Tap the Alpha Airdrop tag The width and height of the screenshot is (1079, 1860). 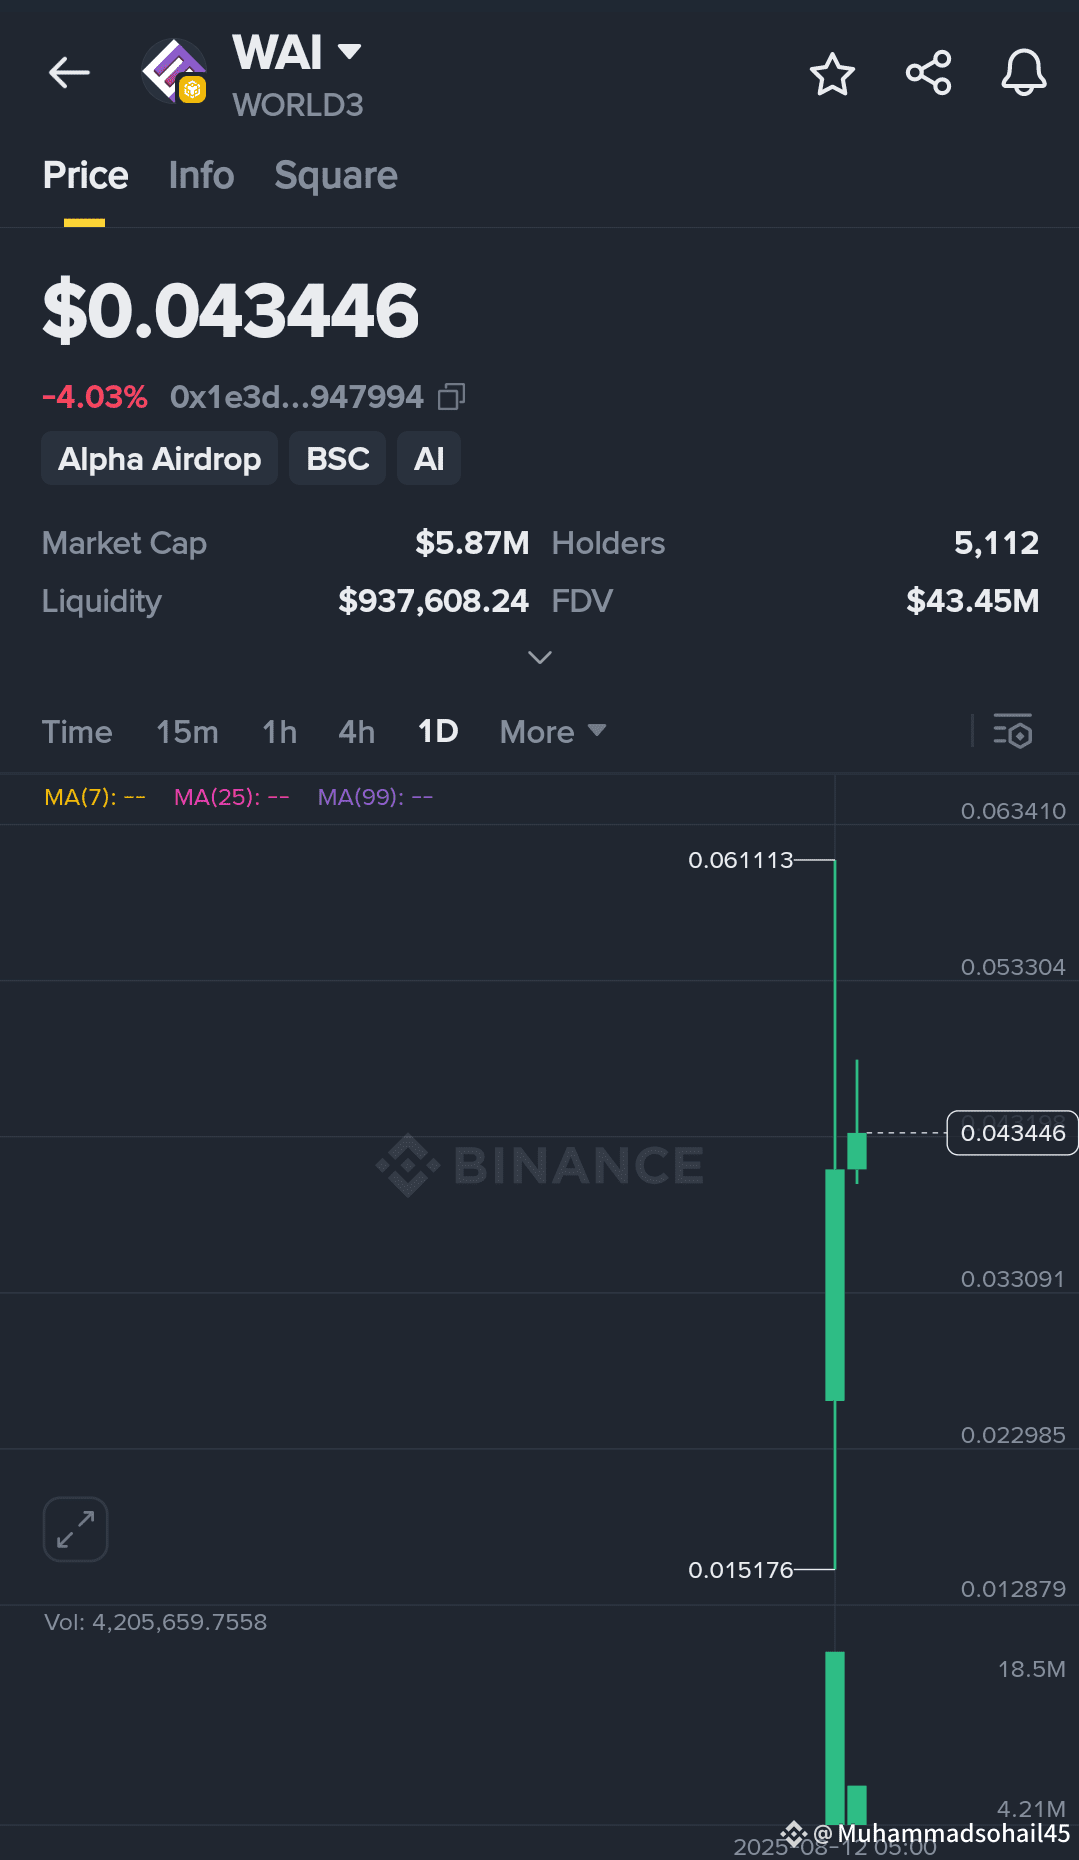pyautogui.click(x=160, y=459)
